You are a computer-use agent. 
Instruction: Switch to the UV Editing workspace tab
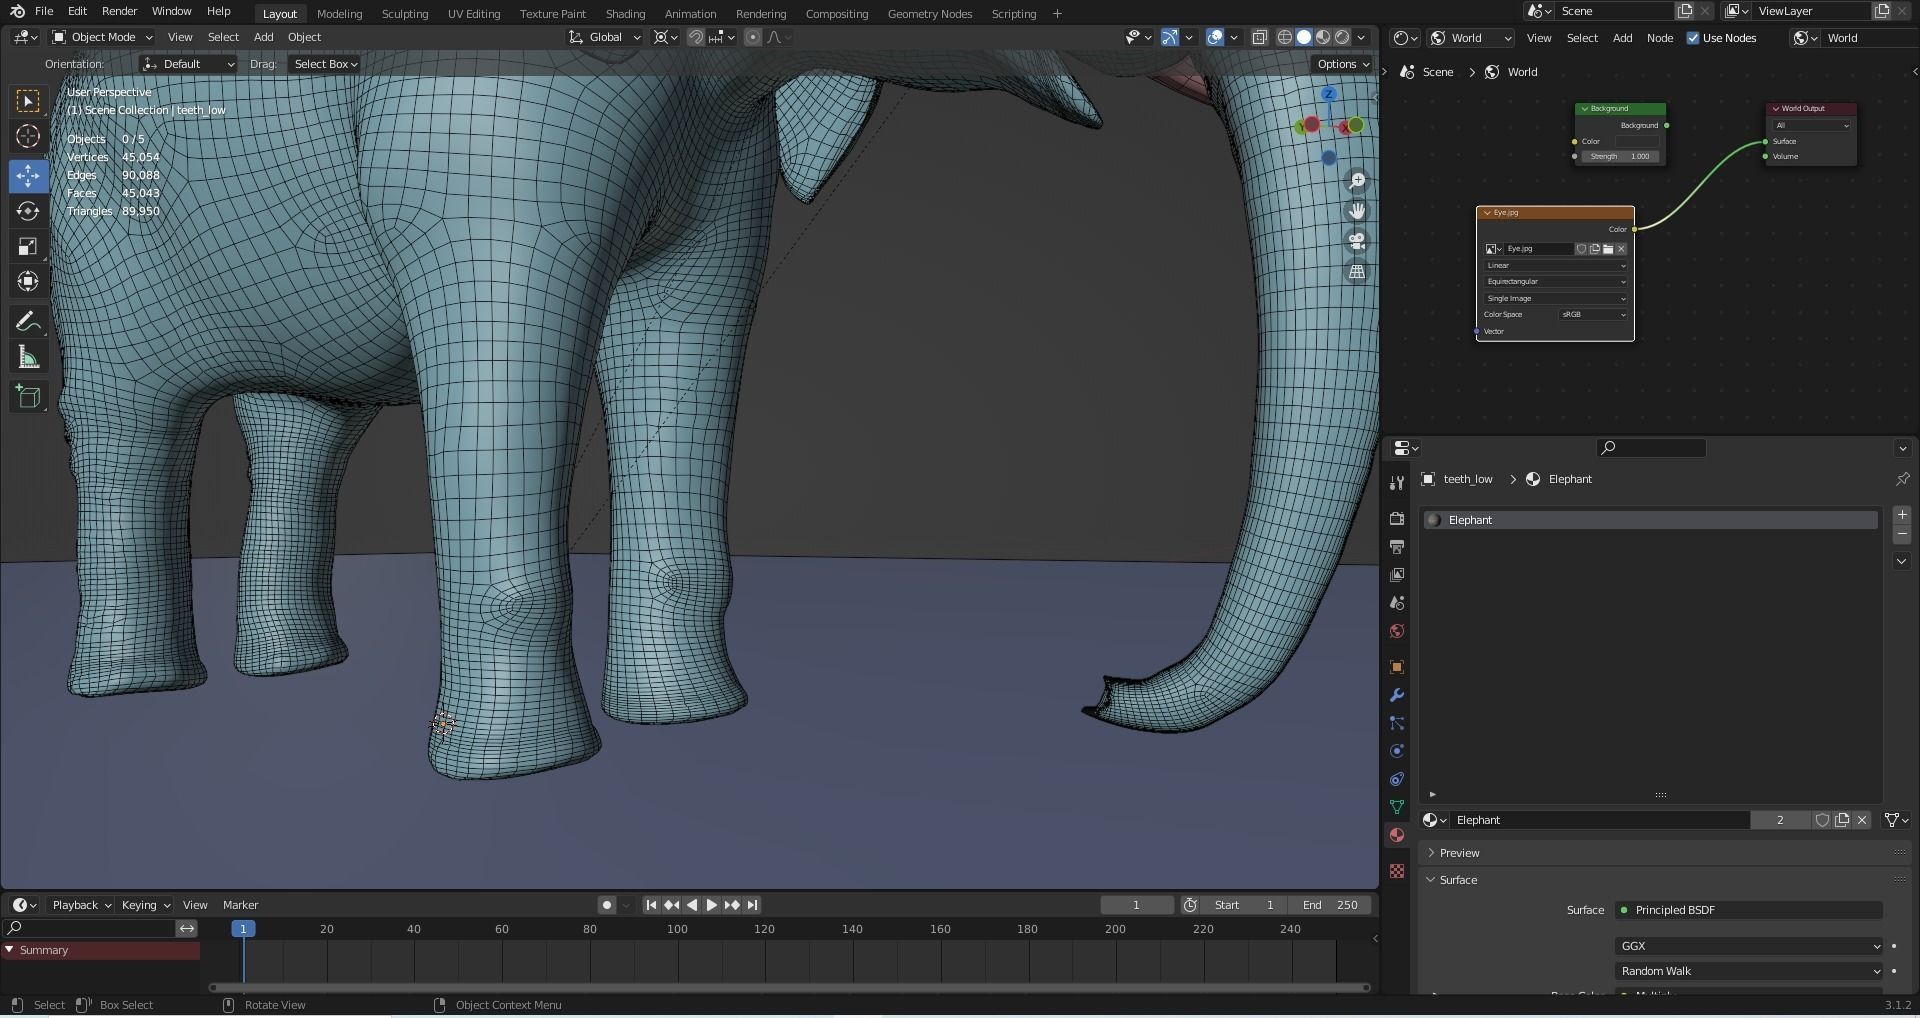click(x=474, y=14)
